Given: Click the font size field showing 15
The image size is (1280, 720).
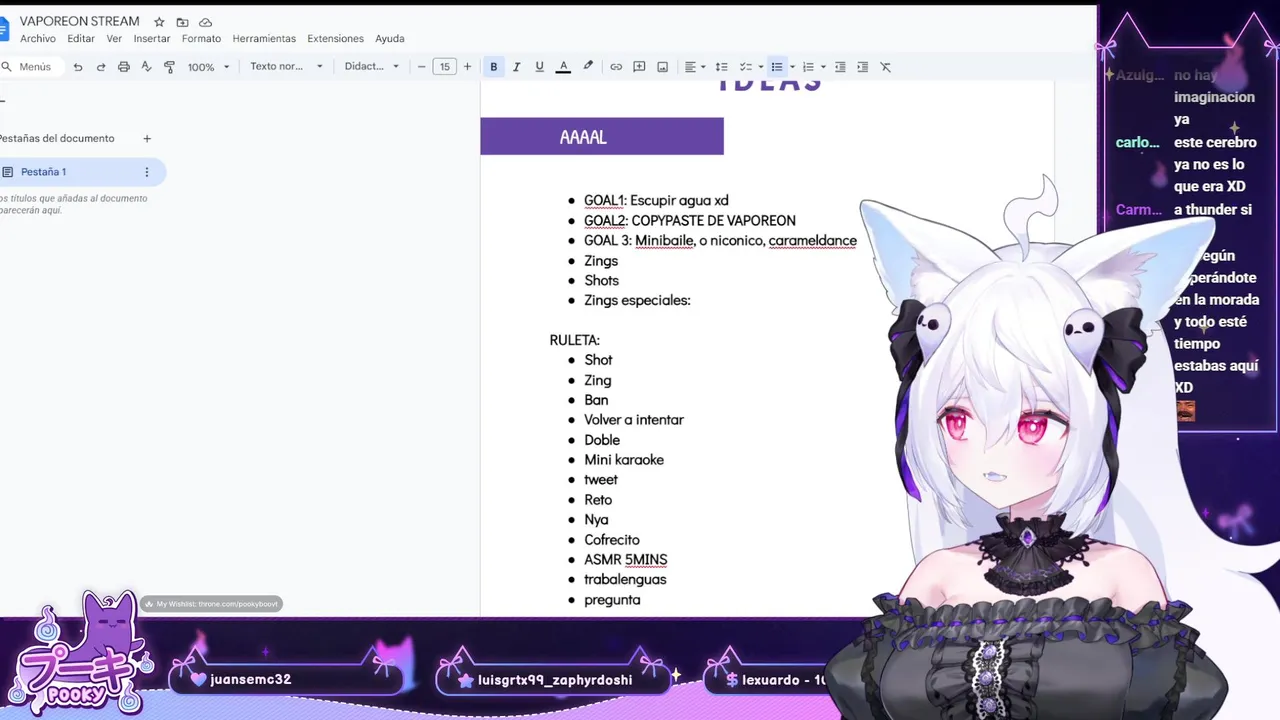Looking at the screenshot, I should [x=444, y=67].
